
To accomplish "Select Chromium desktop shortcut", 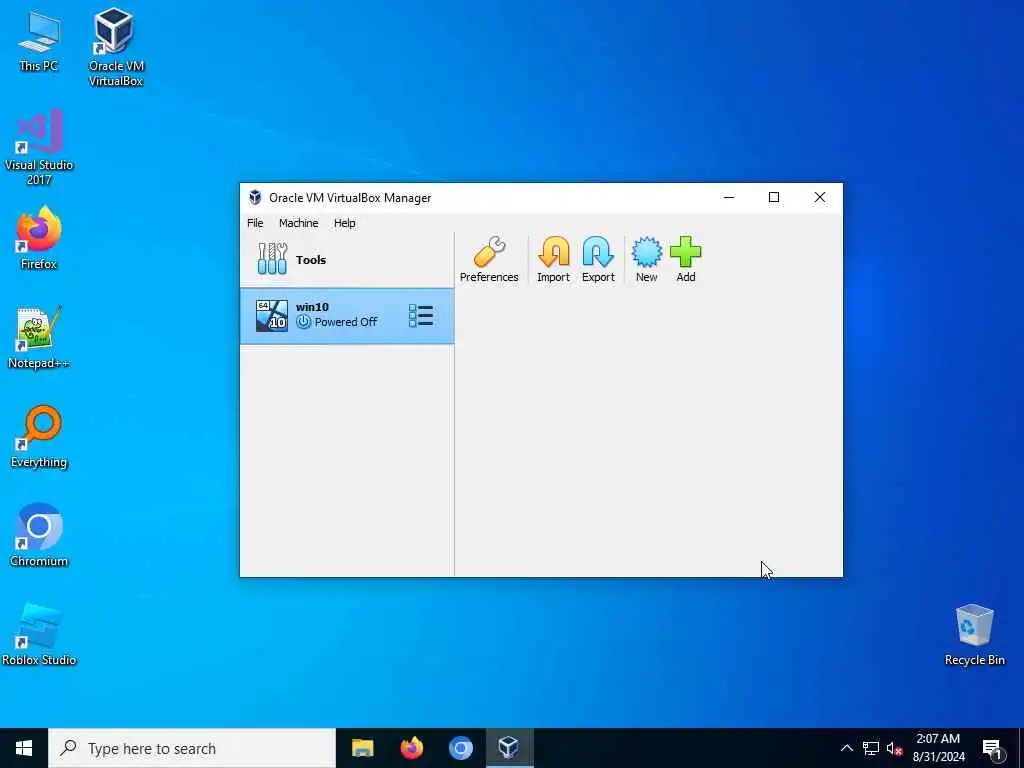I will pos(39,535).
